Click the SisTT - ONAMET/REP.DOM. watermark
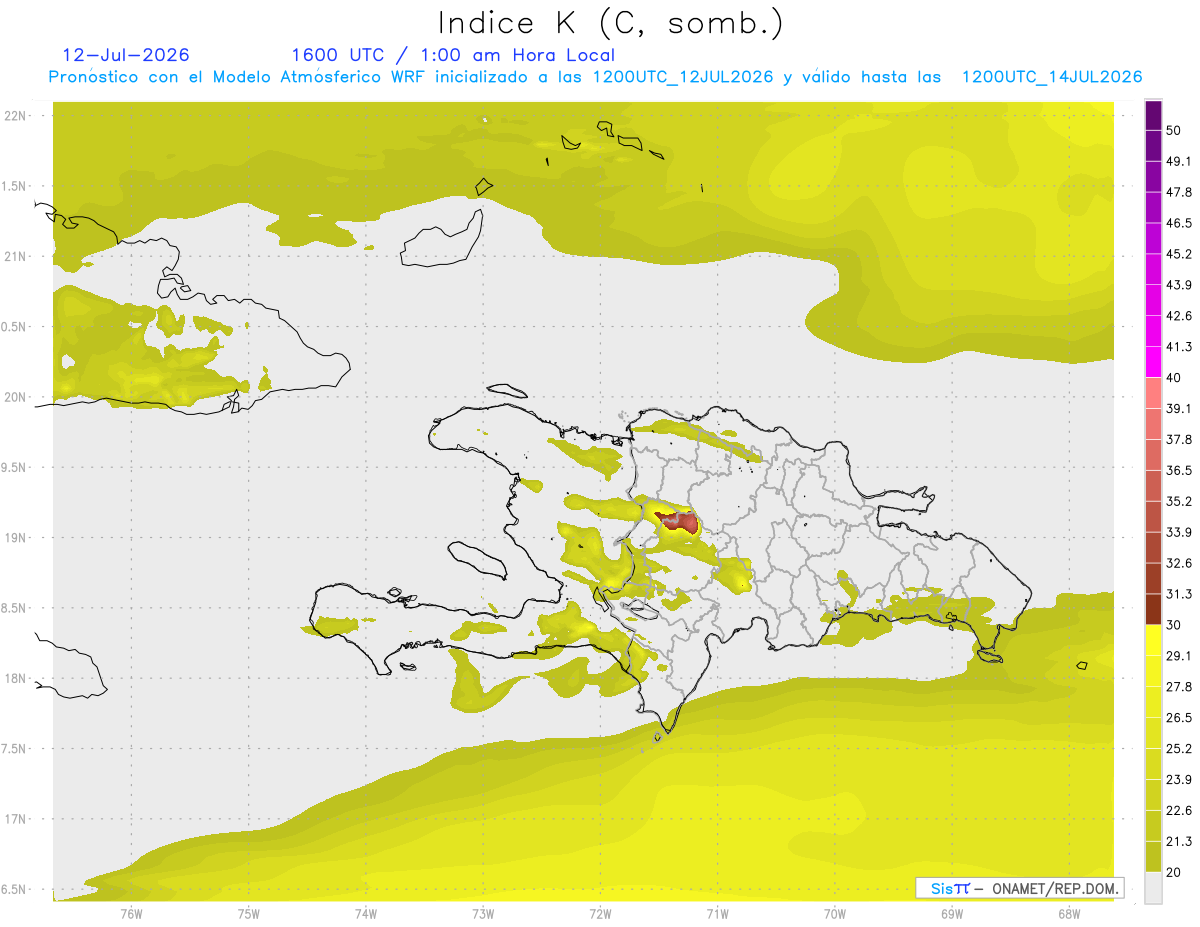This screenshot has height=927, width=1200. pos(1020,888)
